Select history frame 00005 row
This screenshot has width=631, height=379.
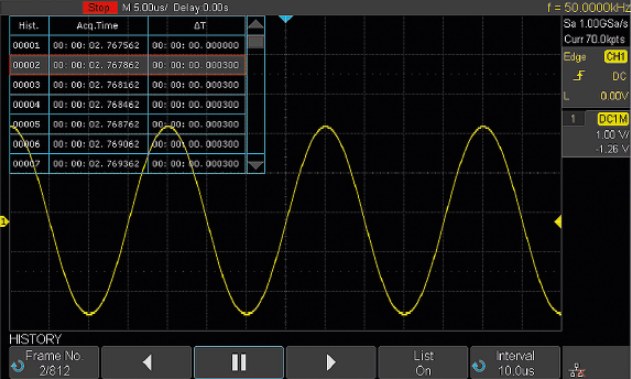click(127, 124)
